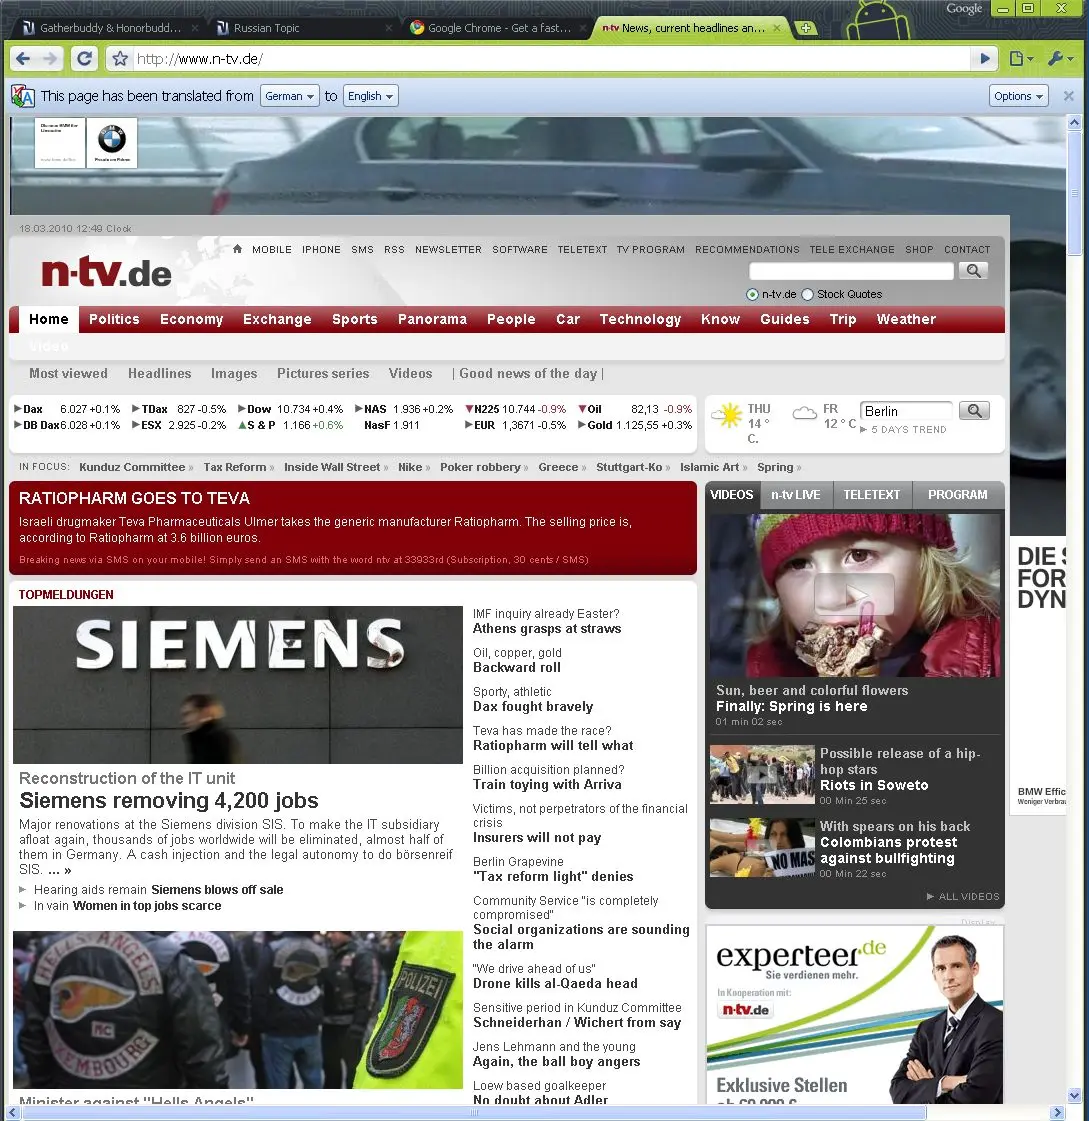1089x1121 pixels.
Task: Click the cloudy weather icon for Friday
Action: pos(804,413)
